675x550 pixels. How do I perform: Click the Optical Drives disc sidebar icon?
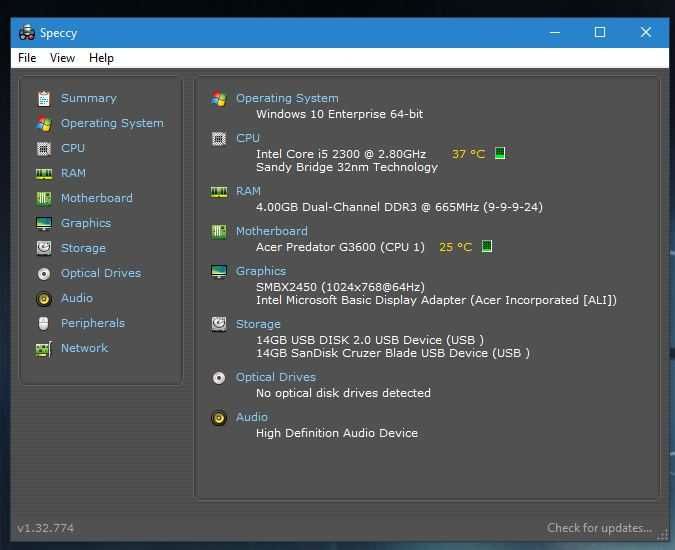coord(43,274)
